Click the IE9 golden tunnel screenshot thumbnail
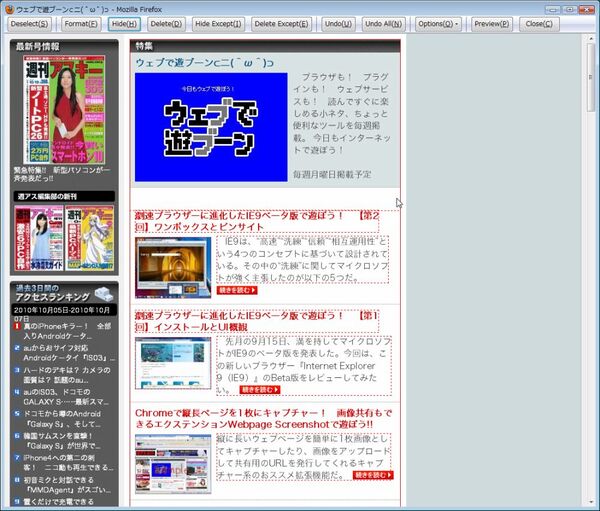 173,268
